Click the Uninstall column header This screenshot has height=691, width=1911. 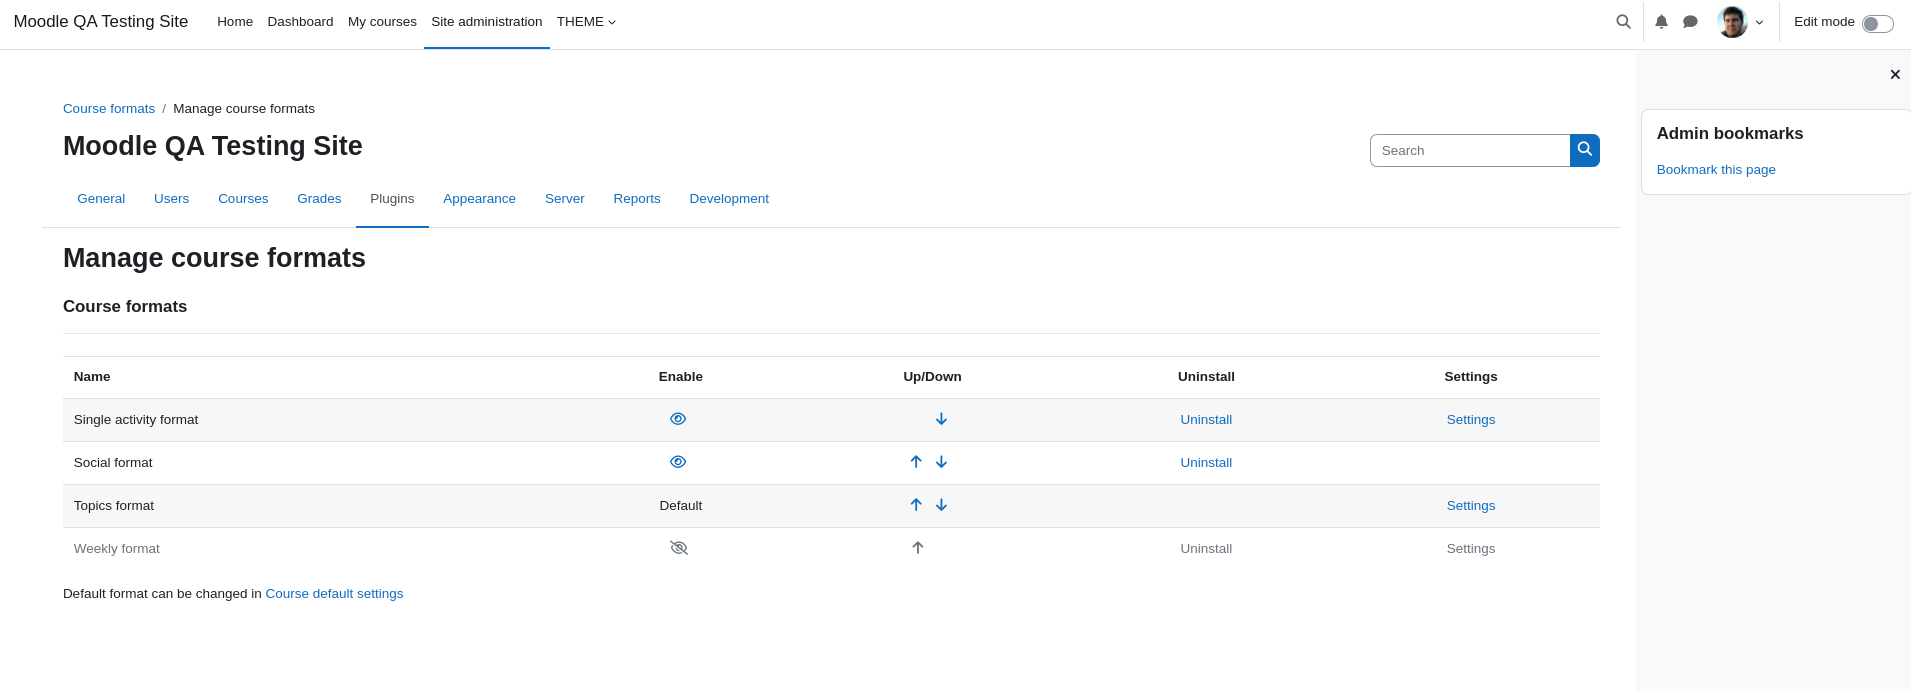1206,377
